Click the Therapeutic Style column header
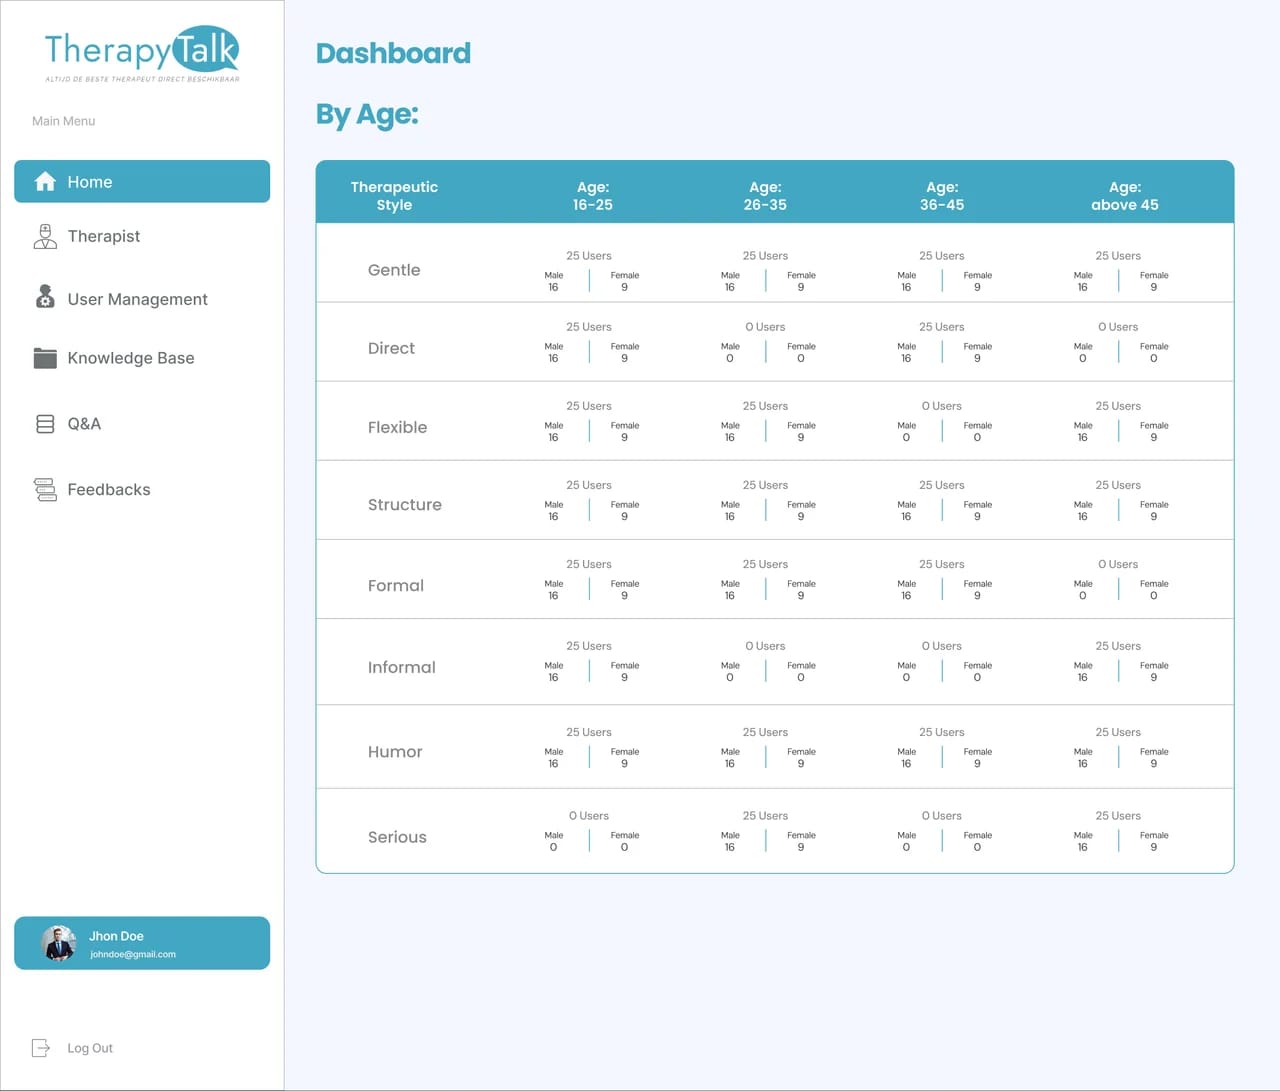 click(x=394, y=196)
